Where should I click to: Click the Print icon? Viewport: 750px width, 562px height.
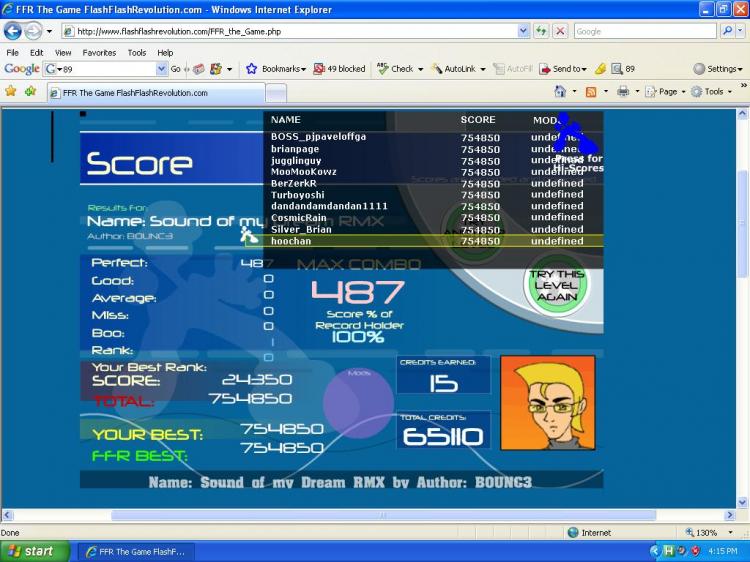pyautogui.click(x=623, y=91)
